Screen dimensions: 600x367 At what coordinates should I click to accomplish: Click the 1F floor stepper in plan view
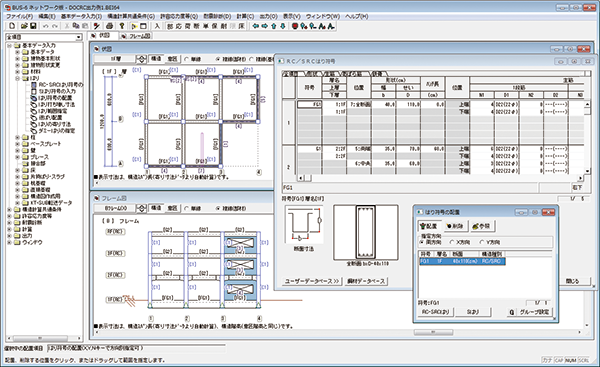point(142,59)
